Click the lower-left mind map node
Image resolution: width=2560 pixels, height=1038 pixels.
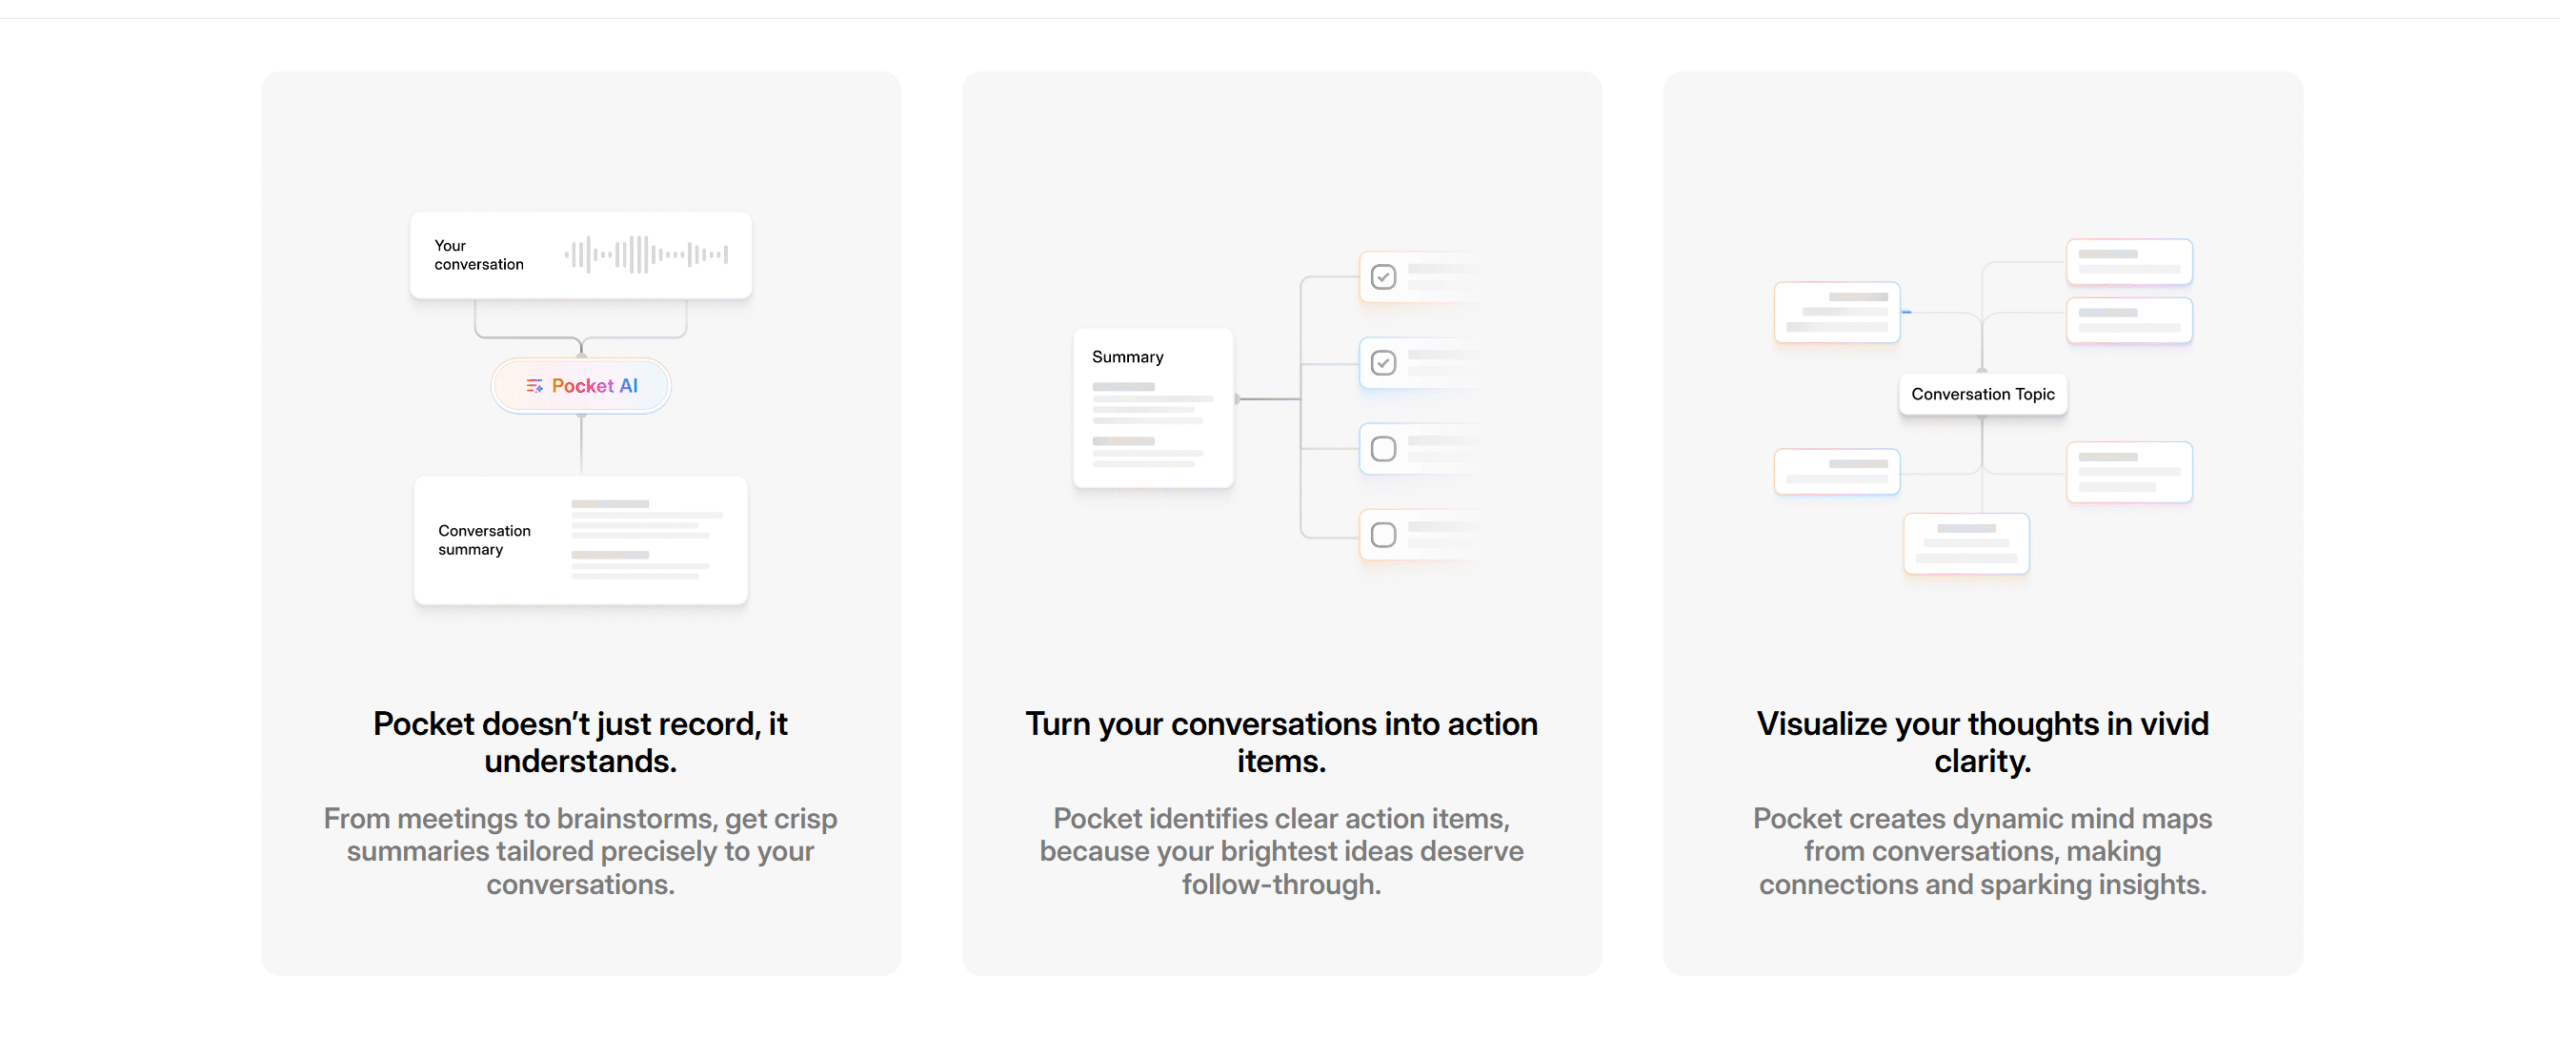[x=1837, y=471]
